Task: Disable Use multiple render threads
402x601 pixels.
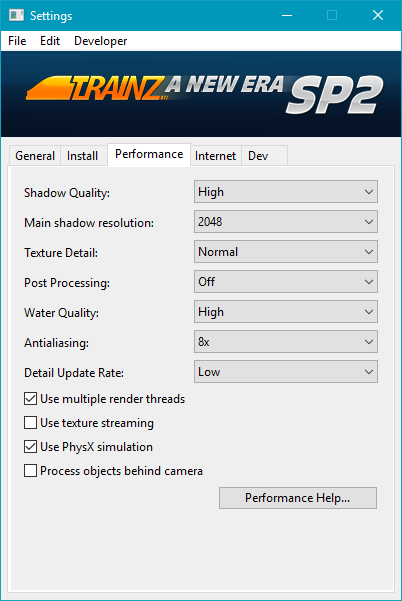Action: 30,399
